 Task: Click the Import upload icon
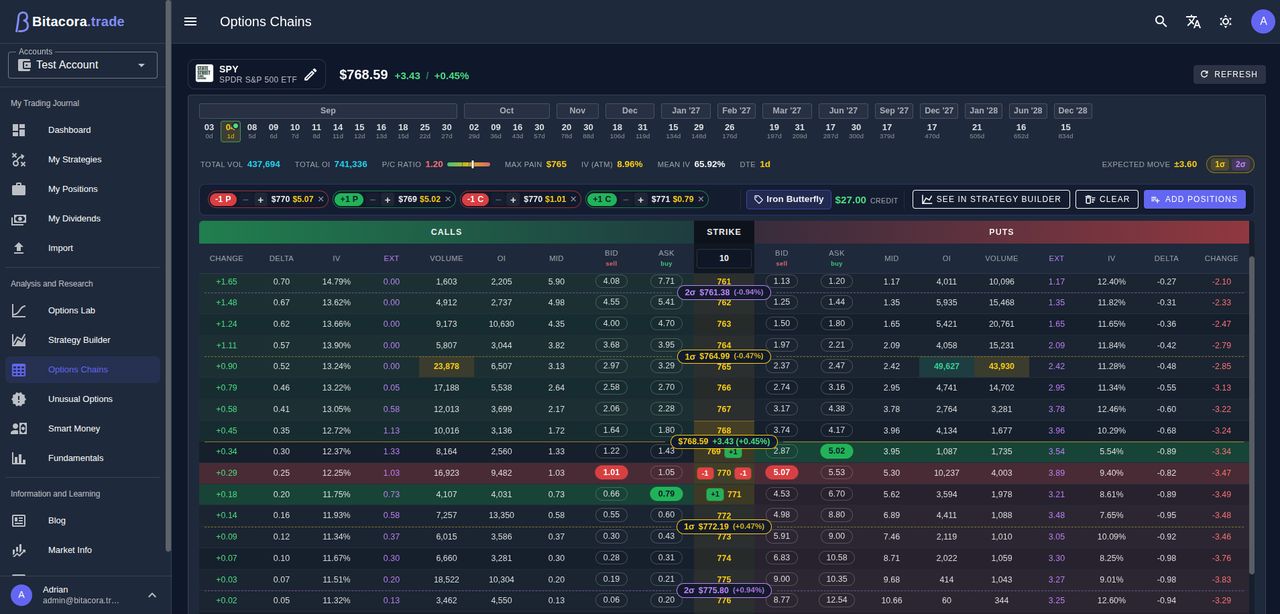(x=18, y=248)
